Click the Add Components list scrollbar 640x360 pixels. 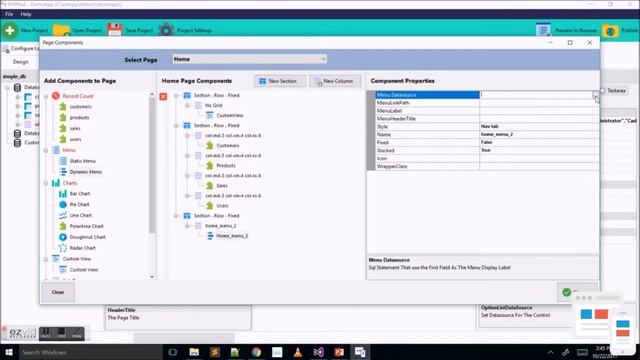pos(152,165)
